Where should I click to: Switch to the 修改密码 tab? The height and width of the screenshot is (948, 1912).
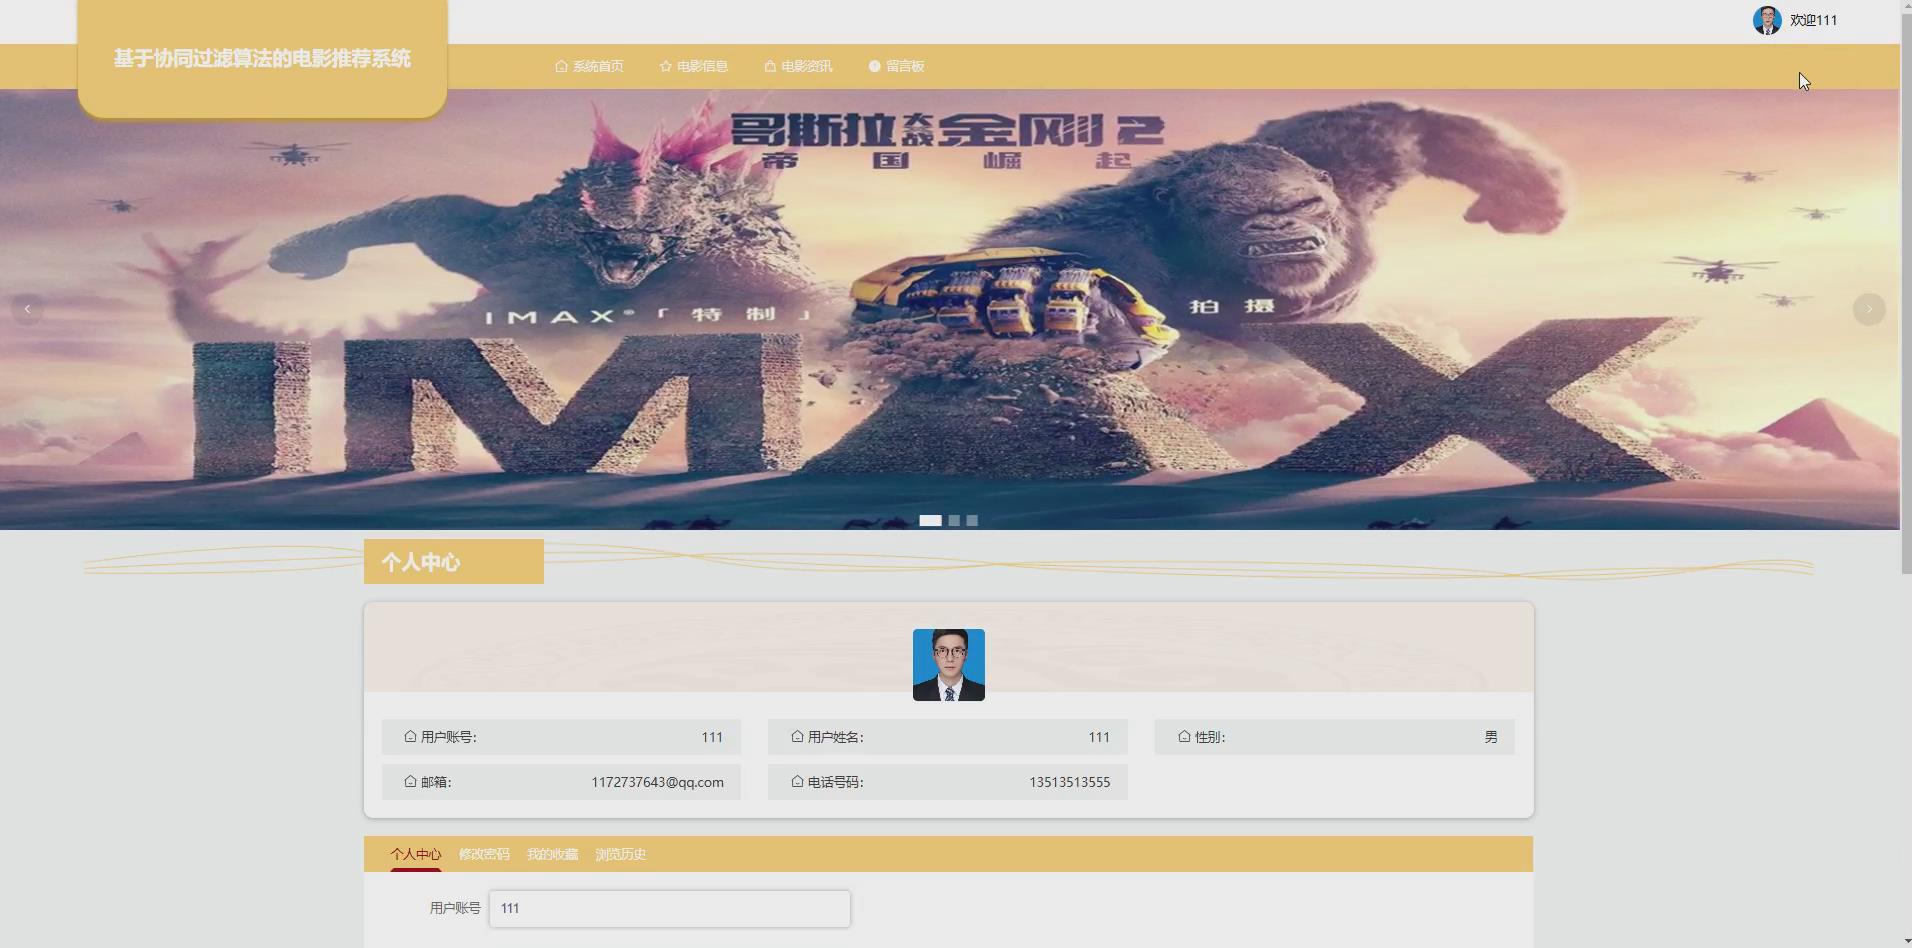tap(484, 854)
